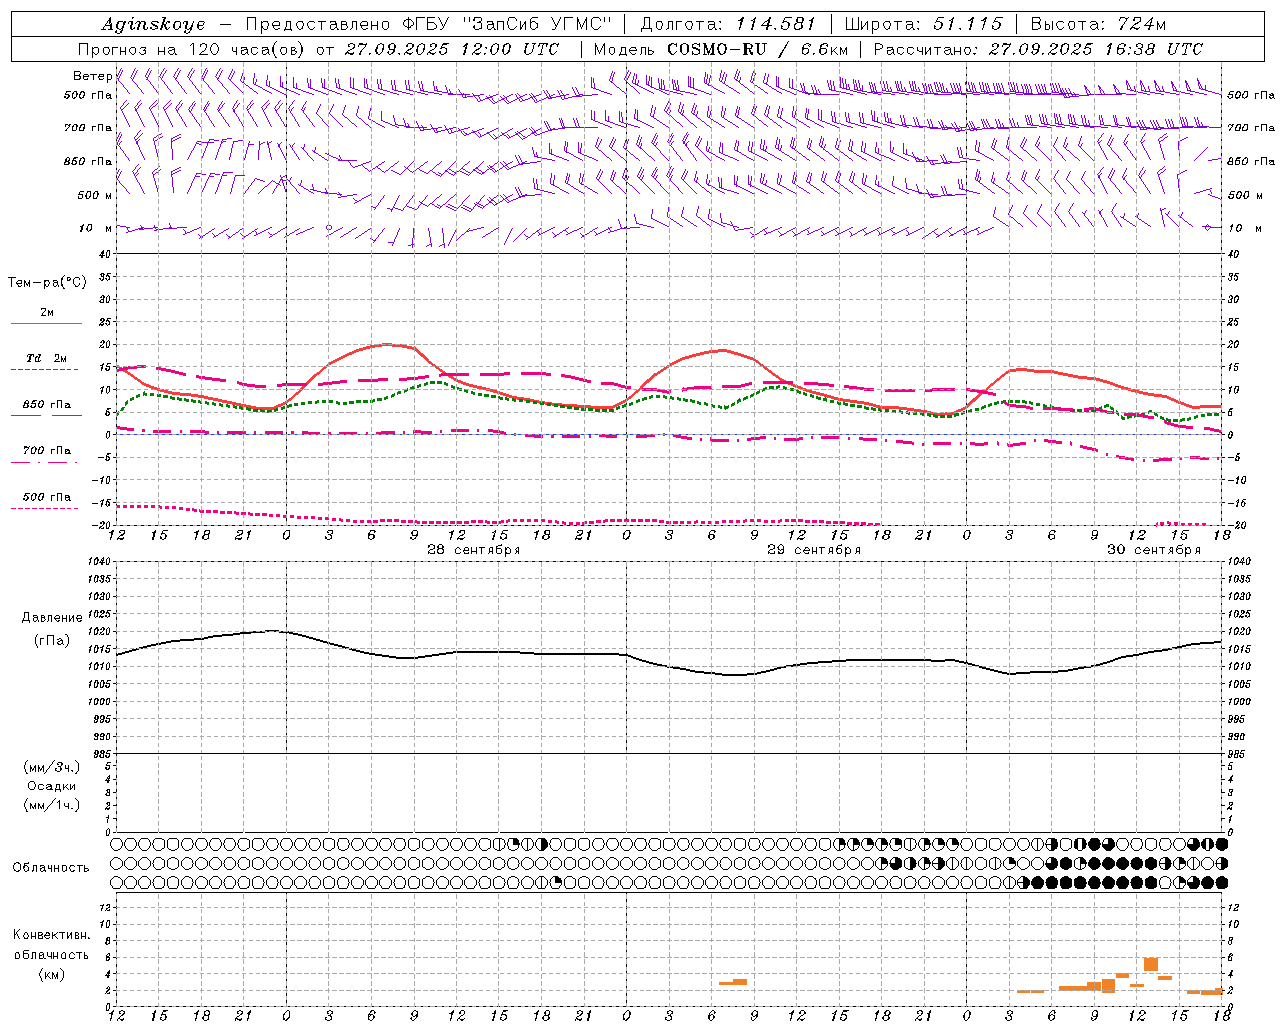Click the Прогноз на 120 часа(ов) text

click(192, 49)
